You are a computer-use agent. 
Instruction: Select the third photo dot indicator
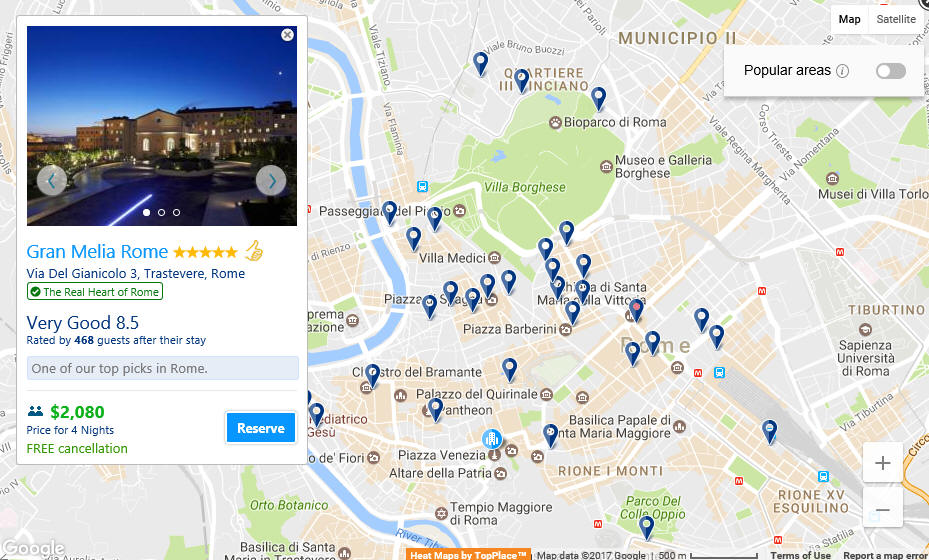[x=176, y=212]
